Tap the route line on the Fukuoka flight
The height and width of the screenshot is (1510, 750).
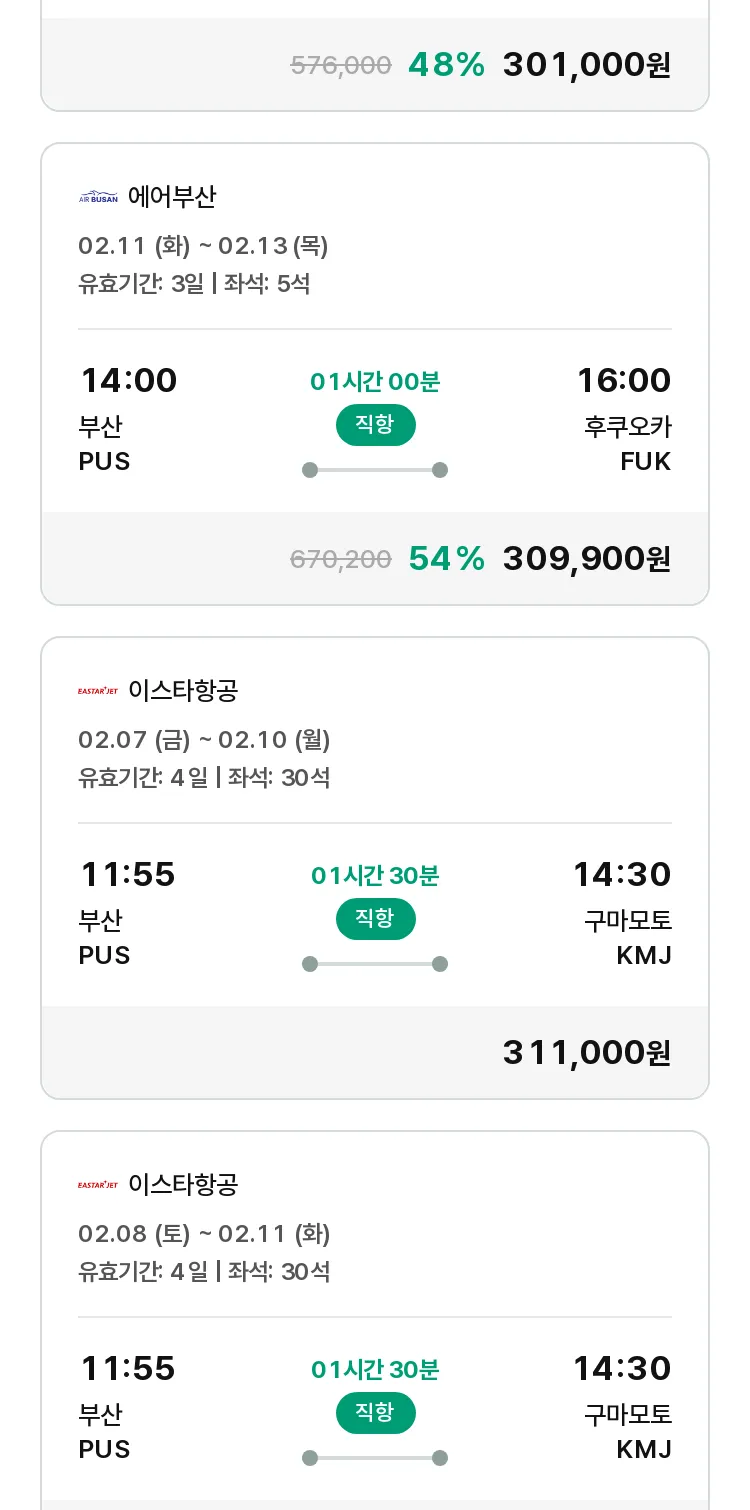[x=375, y=470]
